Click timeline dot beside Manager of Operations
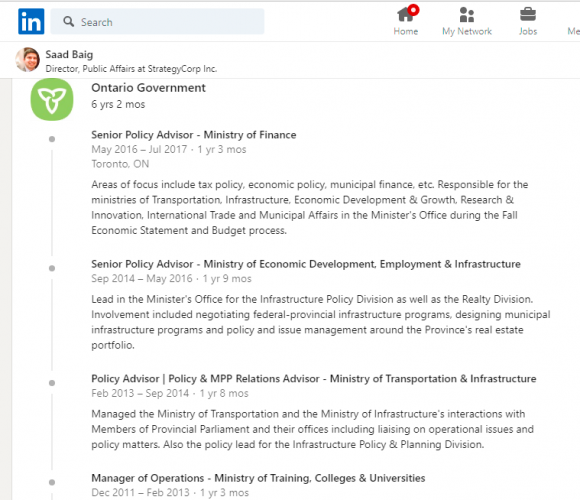The height and width of the screenshot is (500, 580). (52, 482)
